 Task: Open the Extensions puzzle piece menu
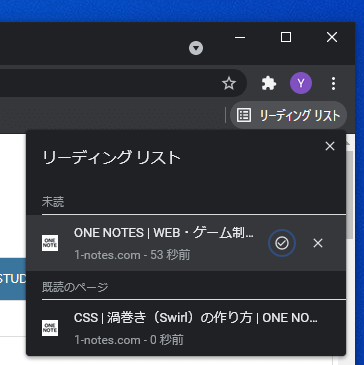tap(269, 83)
